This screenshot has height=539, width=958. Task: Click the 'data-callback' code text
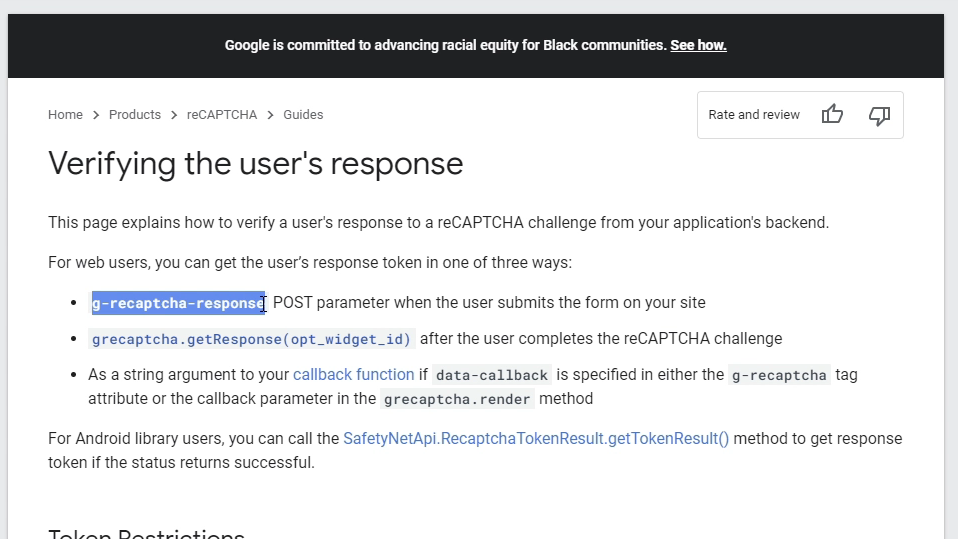pyautogui.click(x=492, y=375)
